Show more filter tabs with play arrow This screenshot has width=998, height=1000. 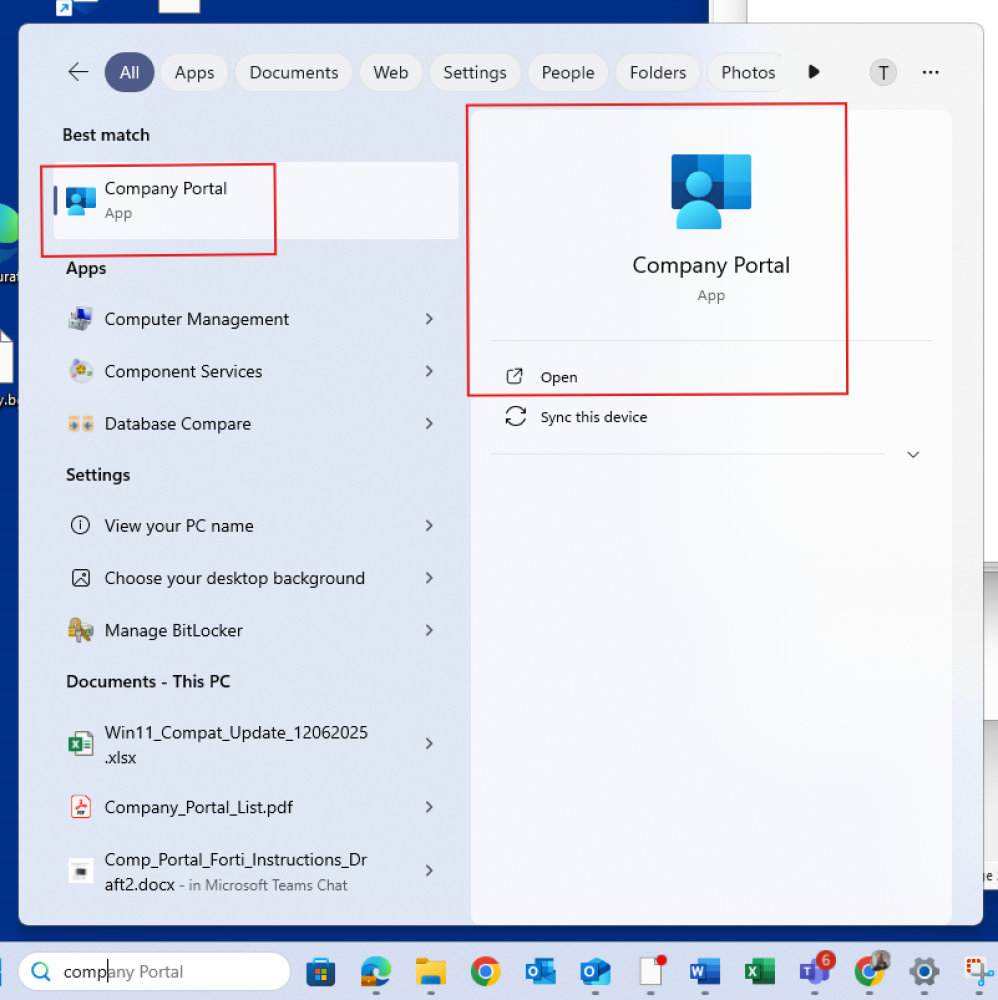pos(814,72)
